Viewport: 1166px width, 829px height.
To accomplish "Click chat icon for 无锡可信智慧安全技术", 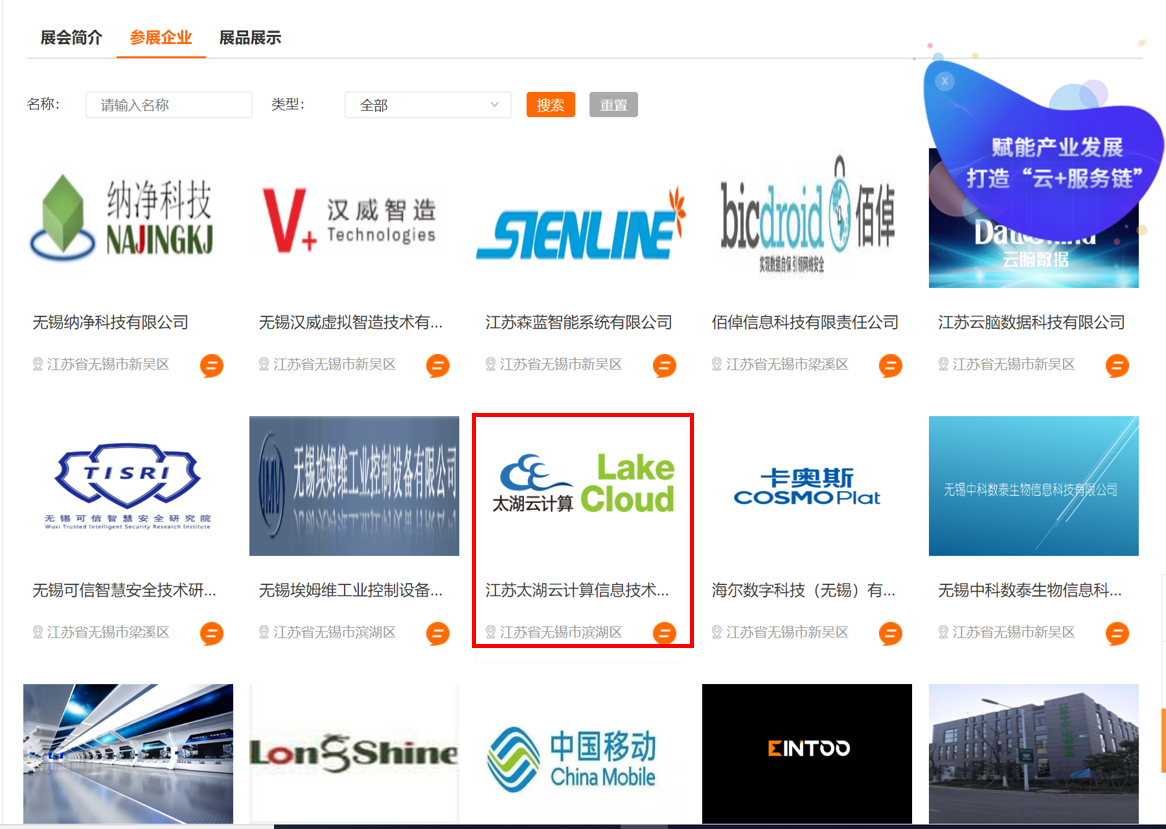I will (x=211, y=633).
